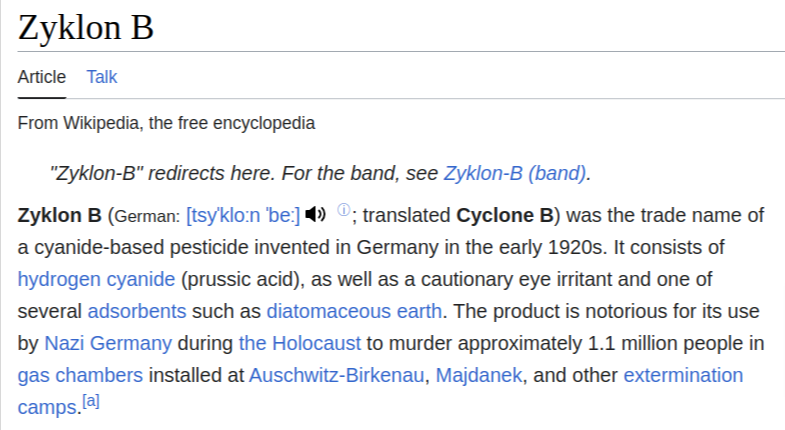This screenshot has height=430, width=785.
Task: Select the gas chambers link
Action: coord(80,375)
